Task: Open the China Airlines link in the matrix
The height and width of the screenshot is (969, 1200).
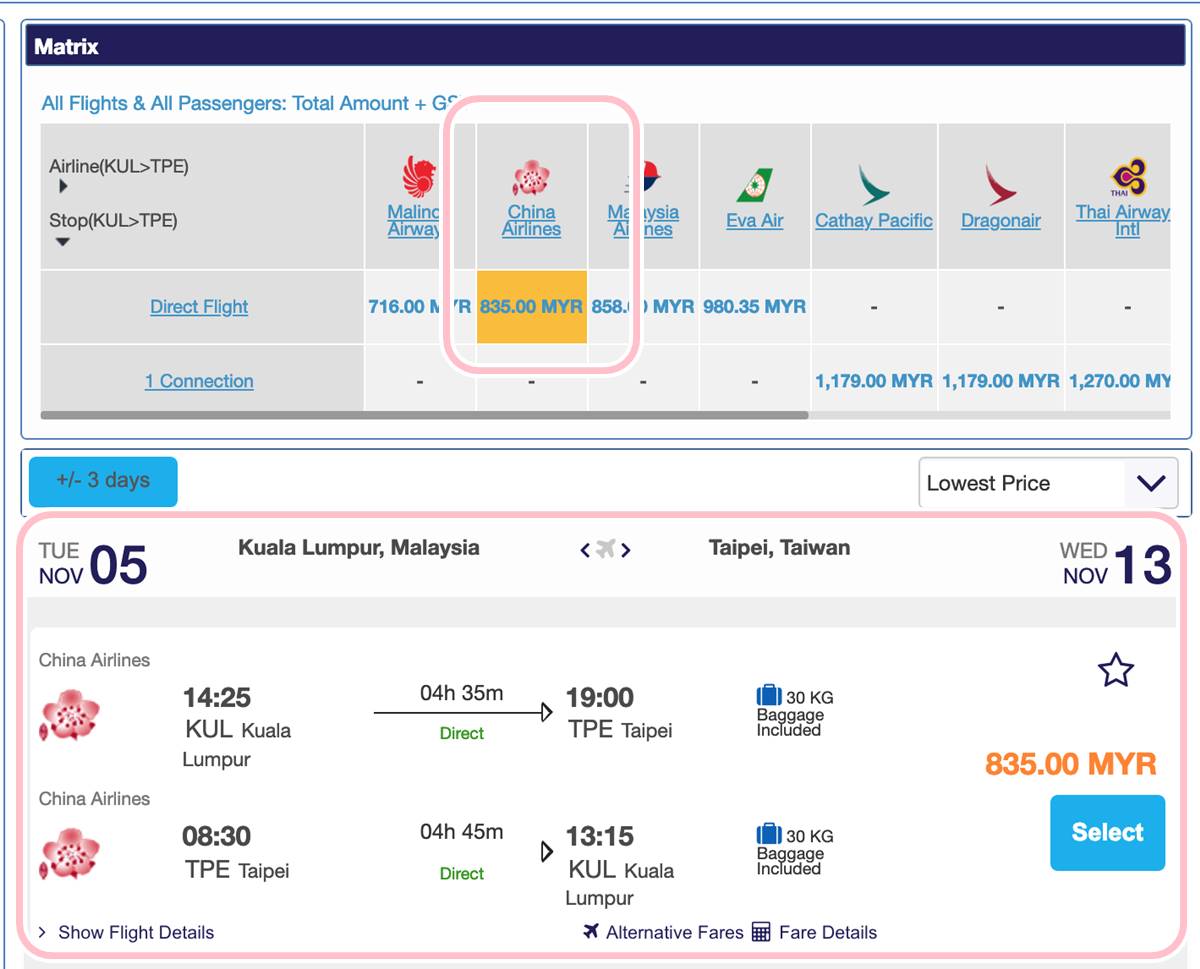Action: coord(531,220)
